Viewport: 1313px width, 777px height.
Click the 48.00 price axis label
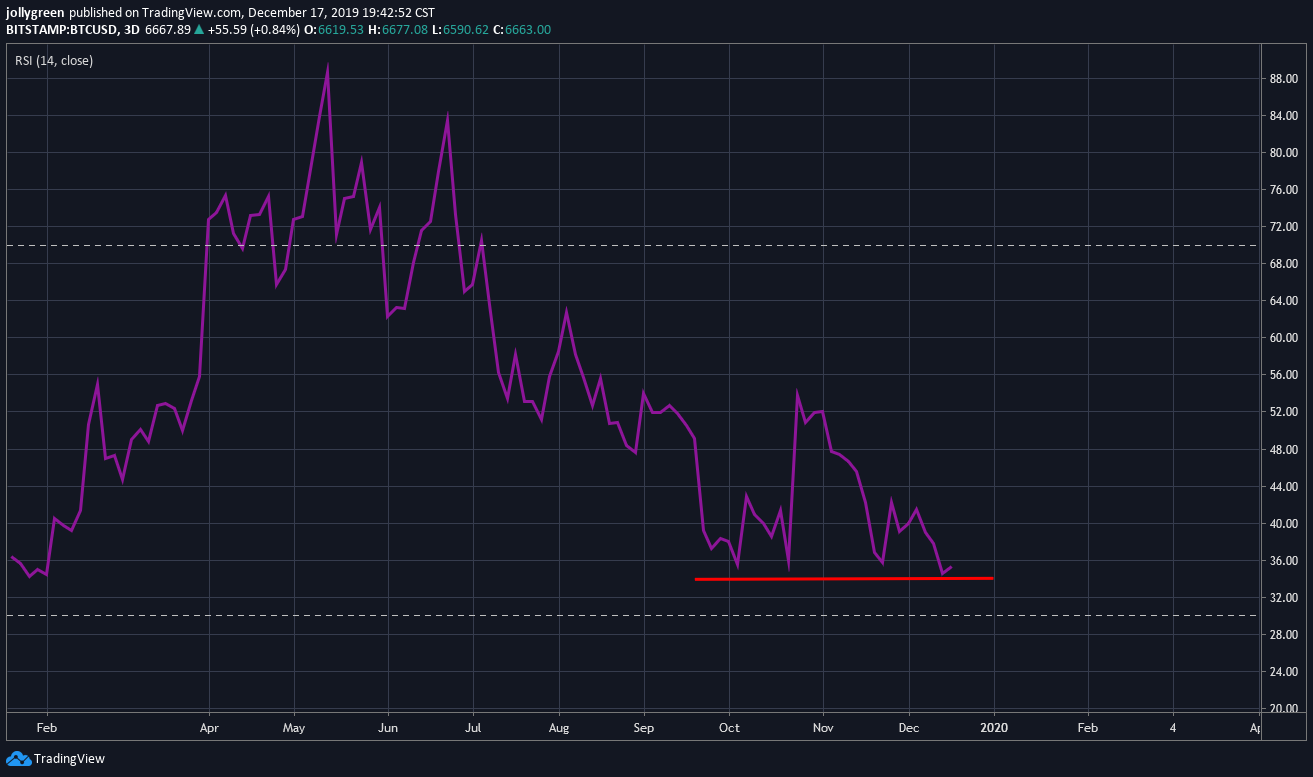coord(1286,450)
